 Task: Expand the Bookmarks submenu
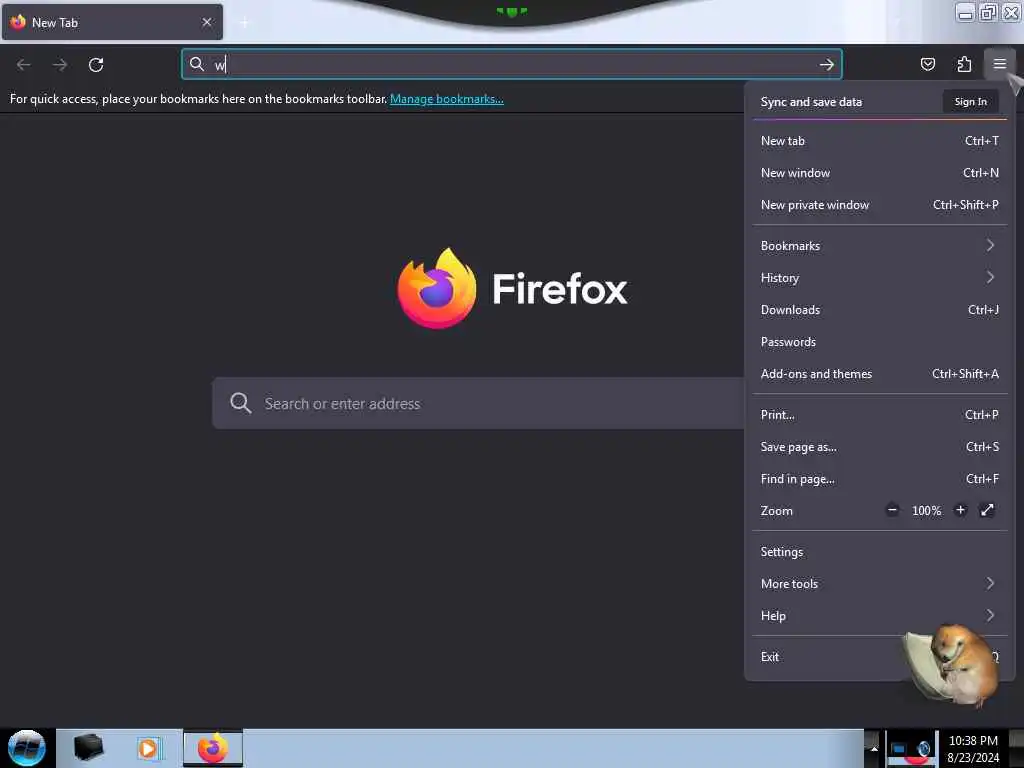point(880,246)
